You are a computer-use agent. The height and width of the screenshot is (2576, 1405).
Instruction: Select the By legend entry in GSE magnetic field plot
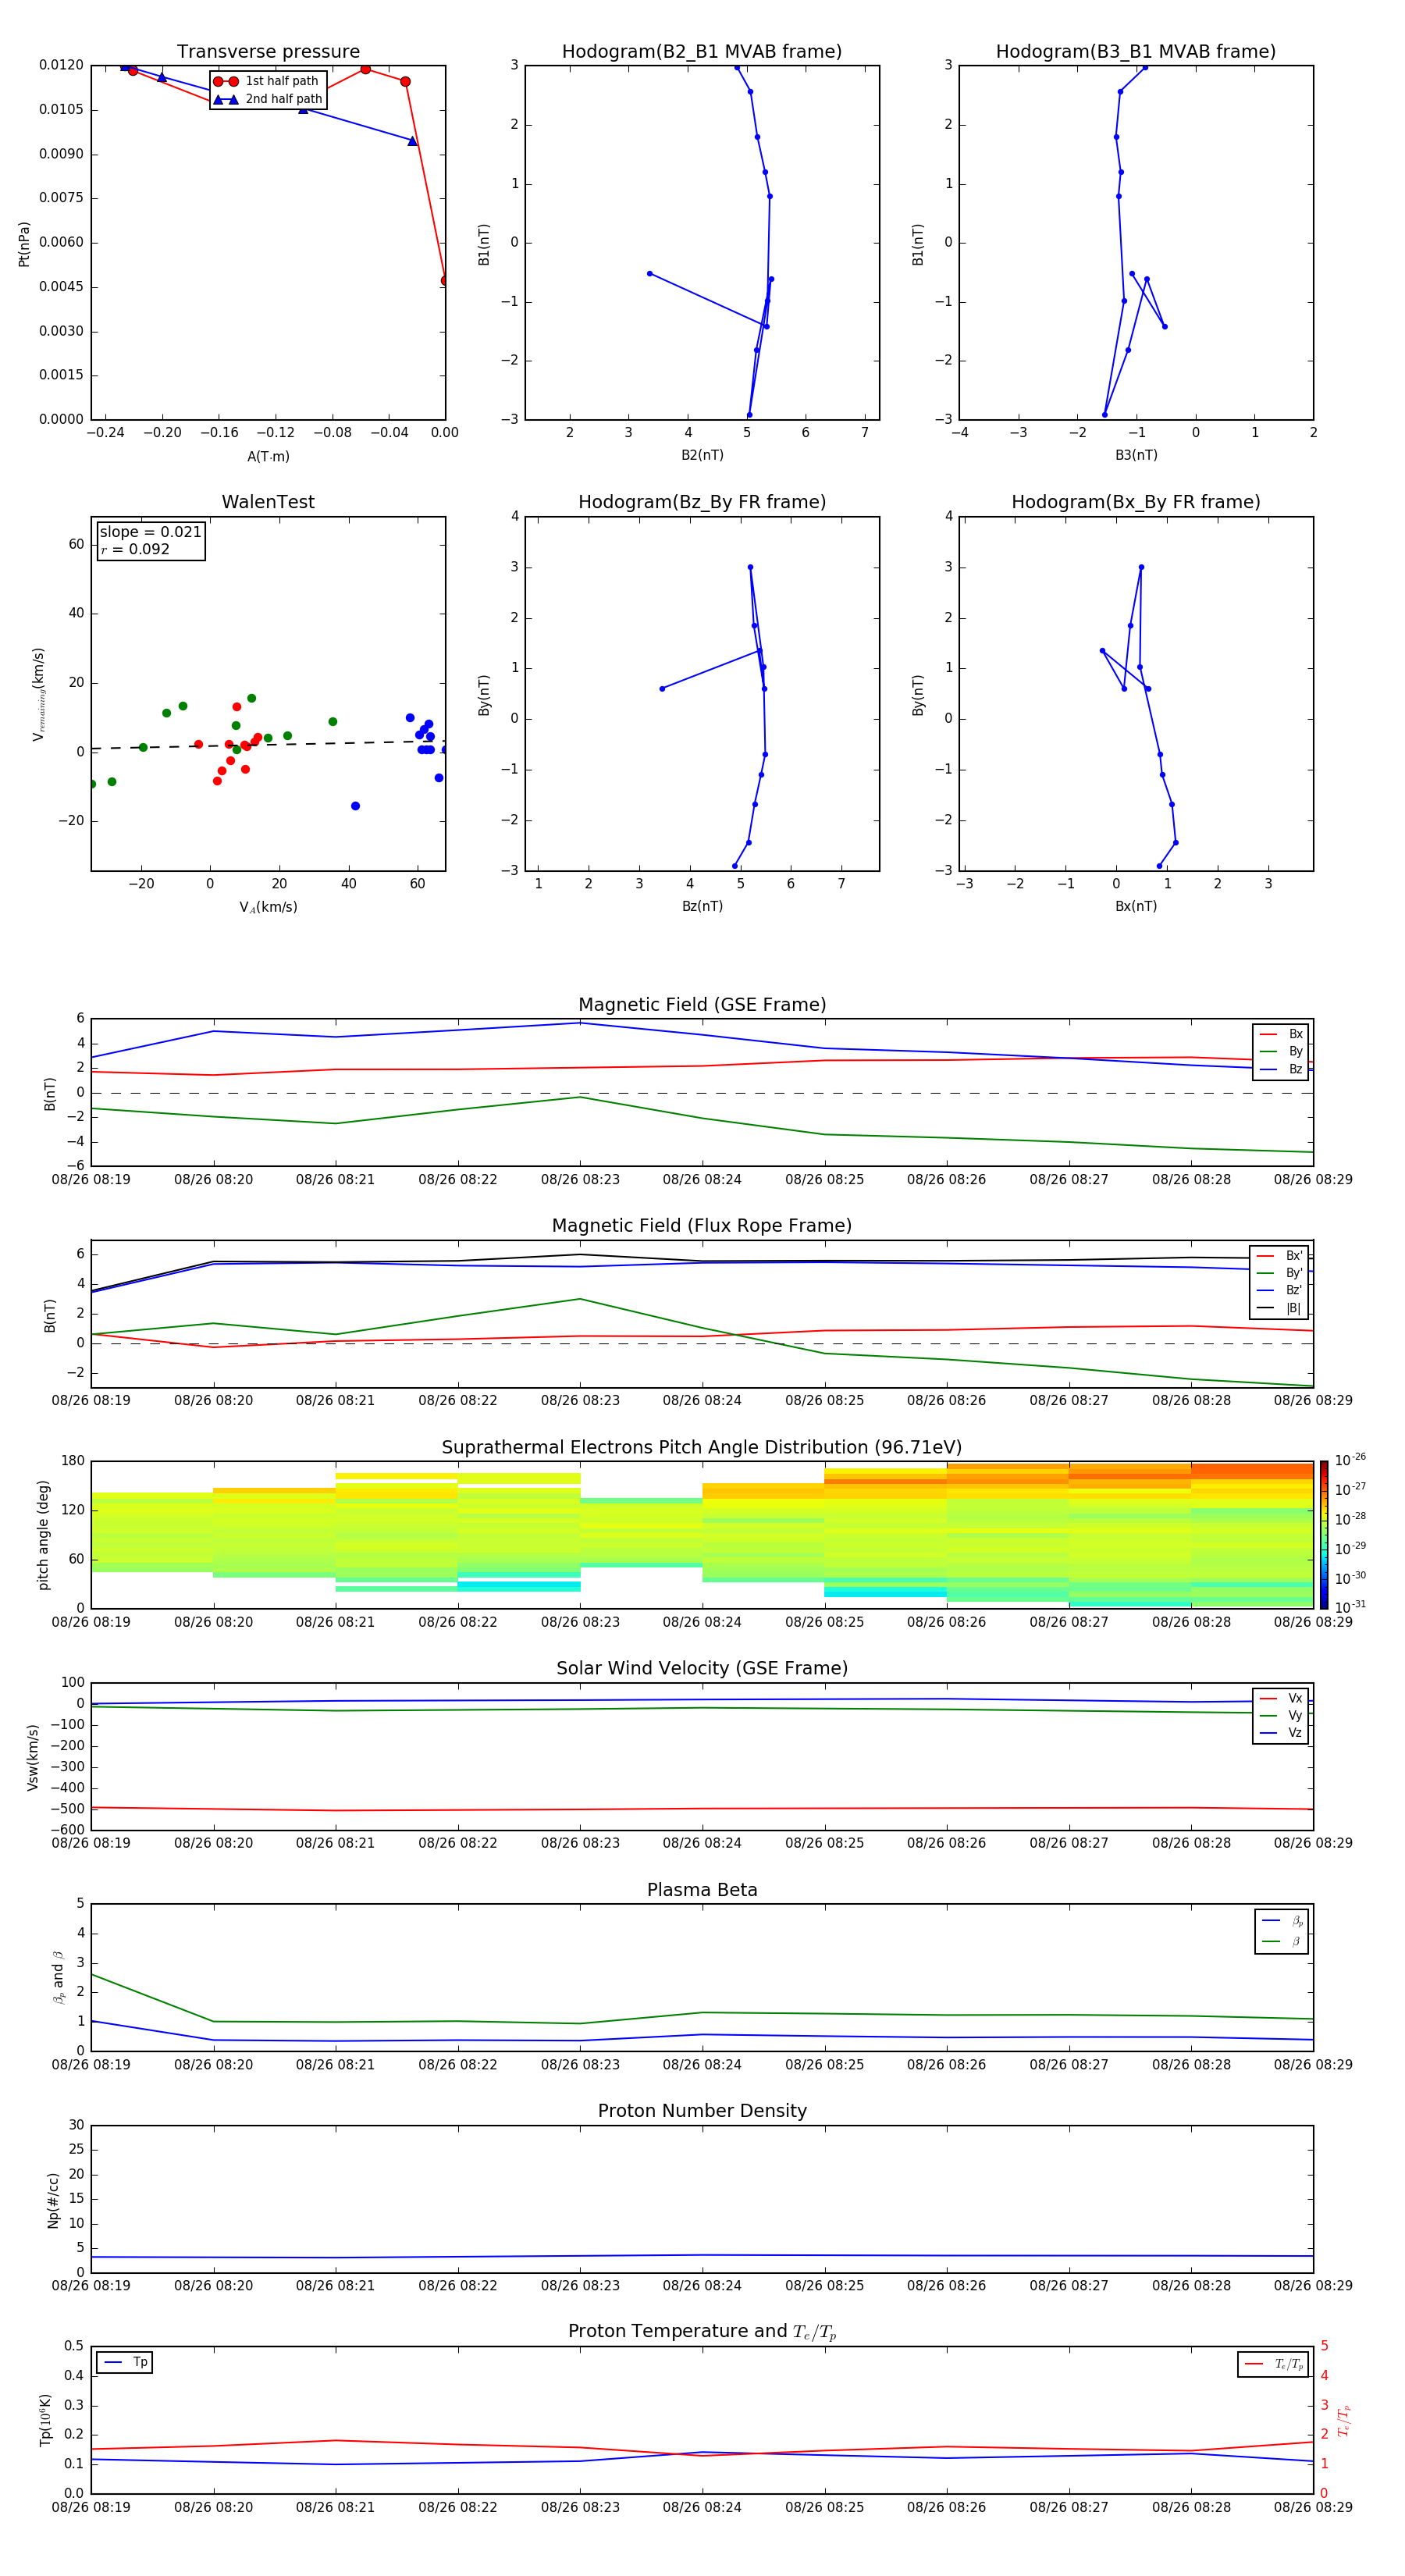[1281, 1051]
